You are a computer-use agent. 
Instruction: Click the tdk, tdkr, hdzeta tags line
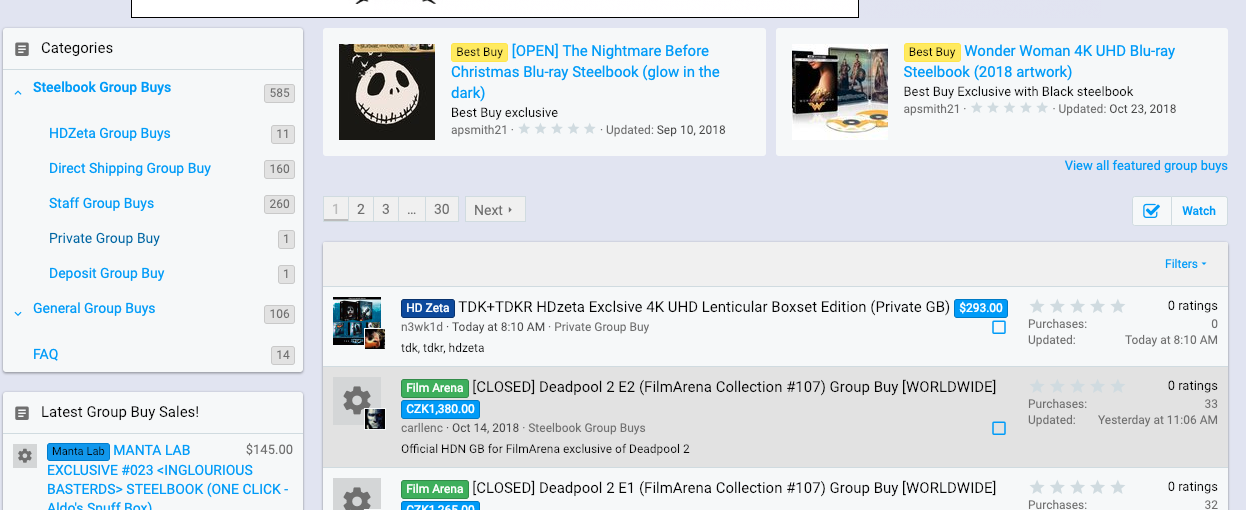(442, 348)
